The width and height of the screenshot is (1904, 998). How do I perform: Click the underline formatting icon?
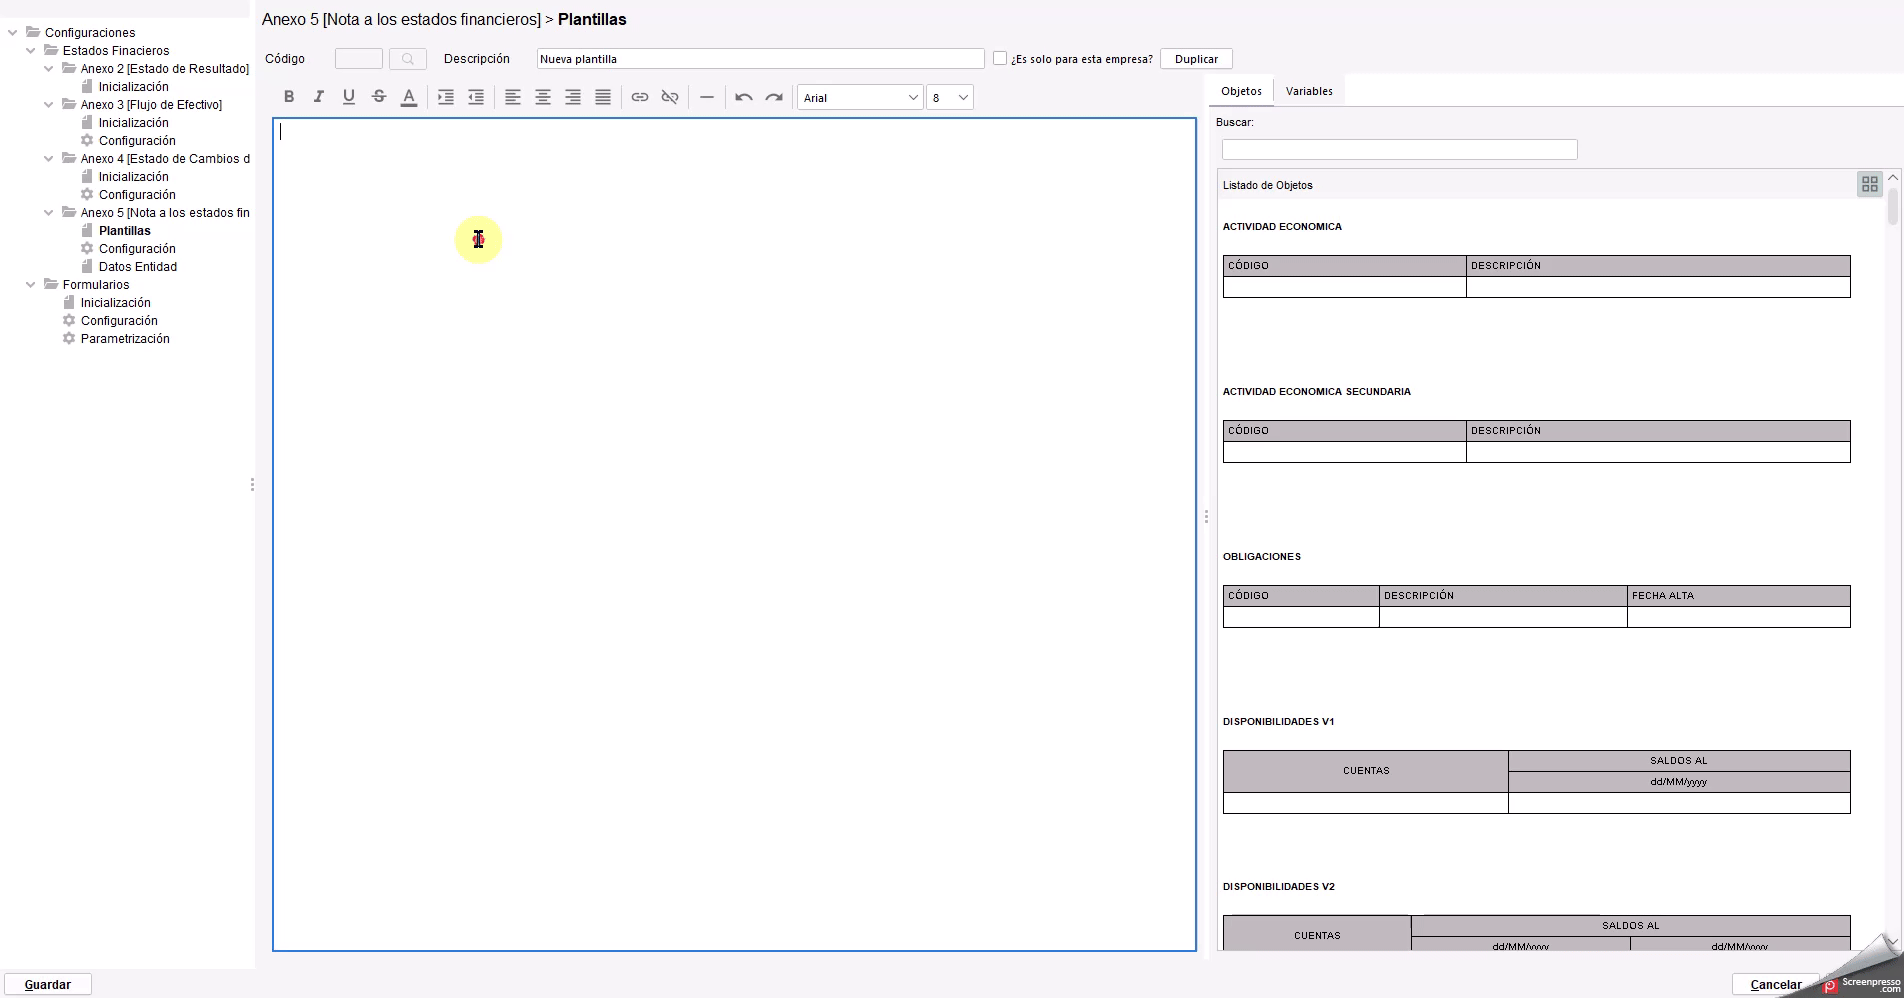(x=349, y=97)
